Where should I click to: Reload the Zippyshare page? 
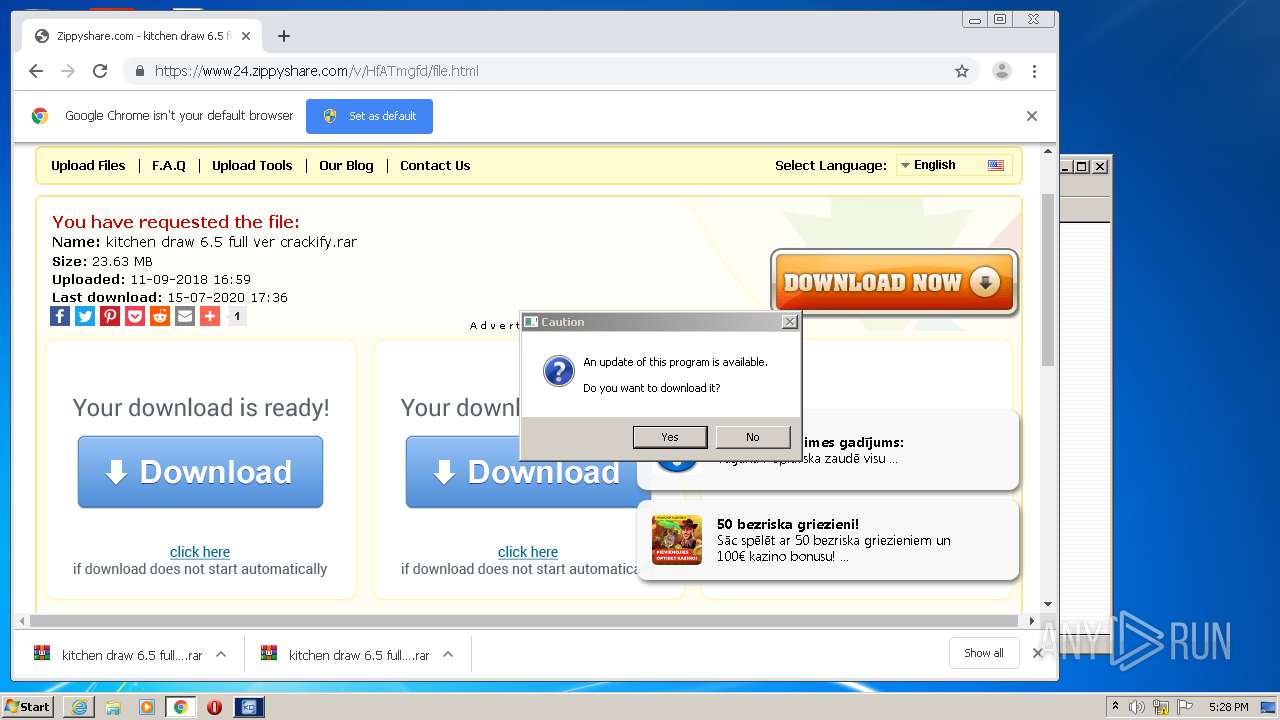click(100, 71)
